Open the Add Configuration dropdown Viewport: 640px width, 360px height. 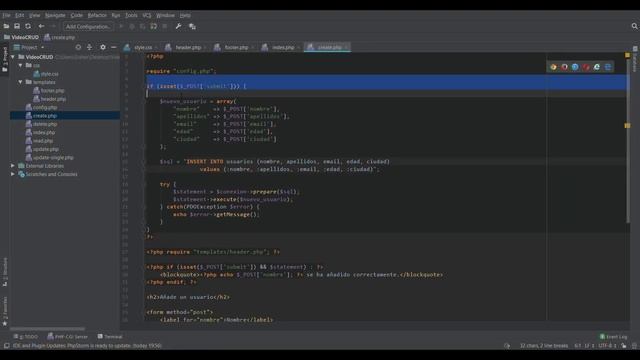(x=88, y=27)
